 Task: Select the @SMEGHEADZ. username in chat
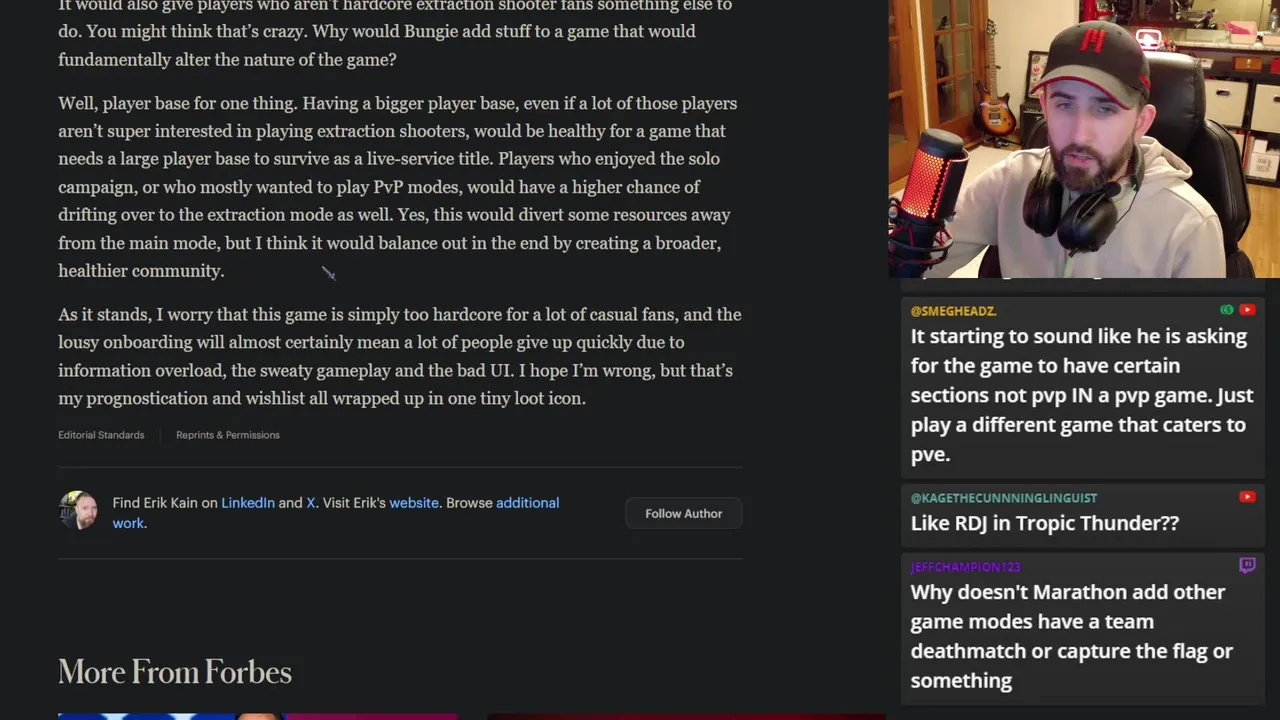point(953,311)
